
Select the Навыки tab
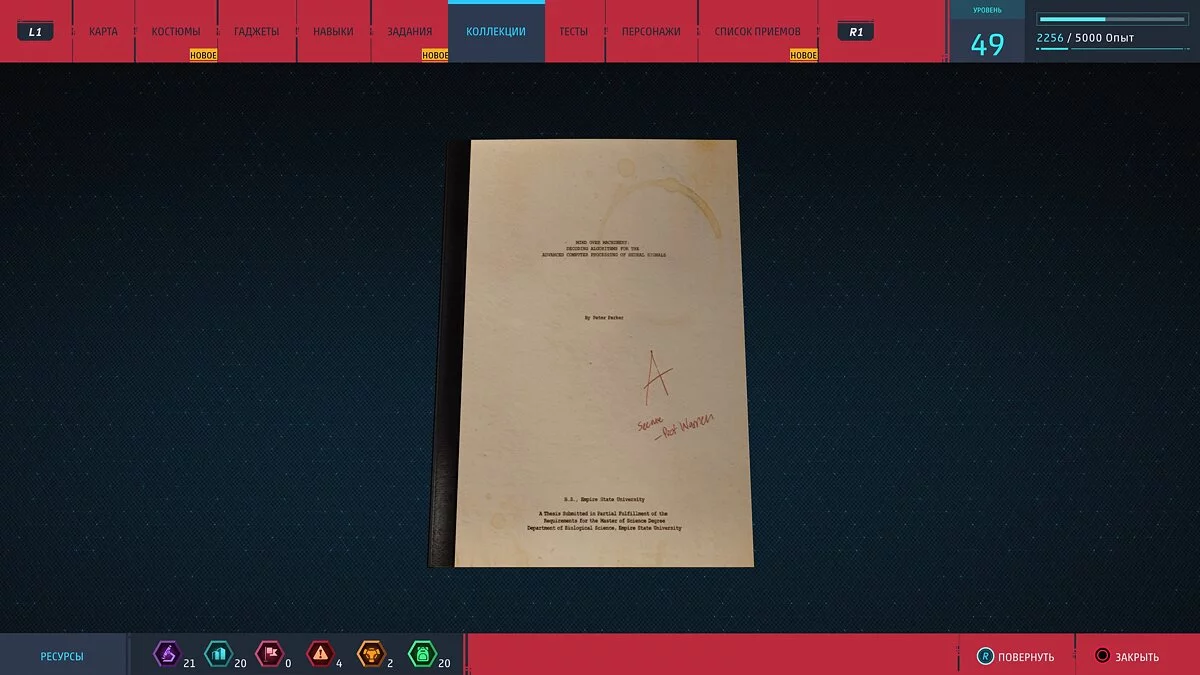click(x=333, y=31)
